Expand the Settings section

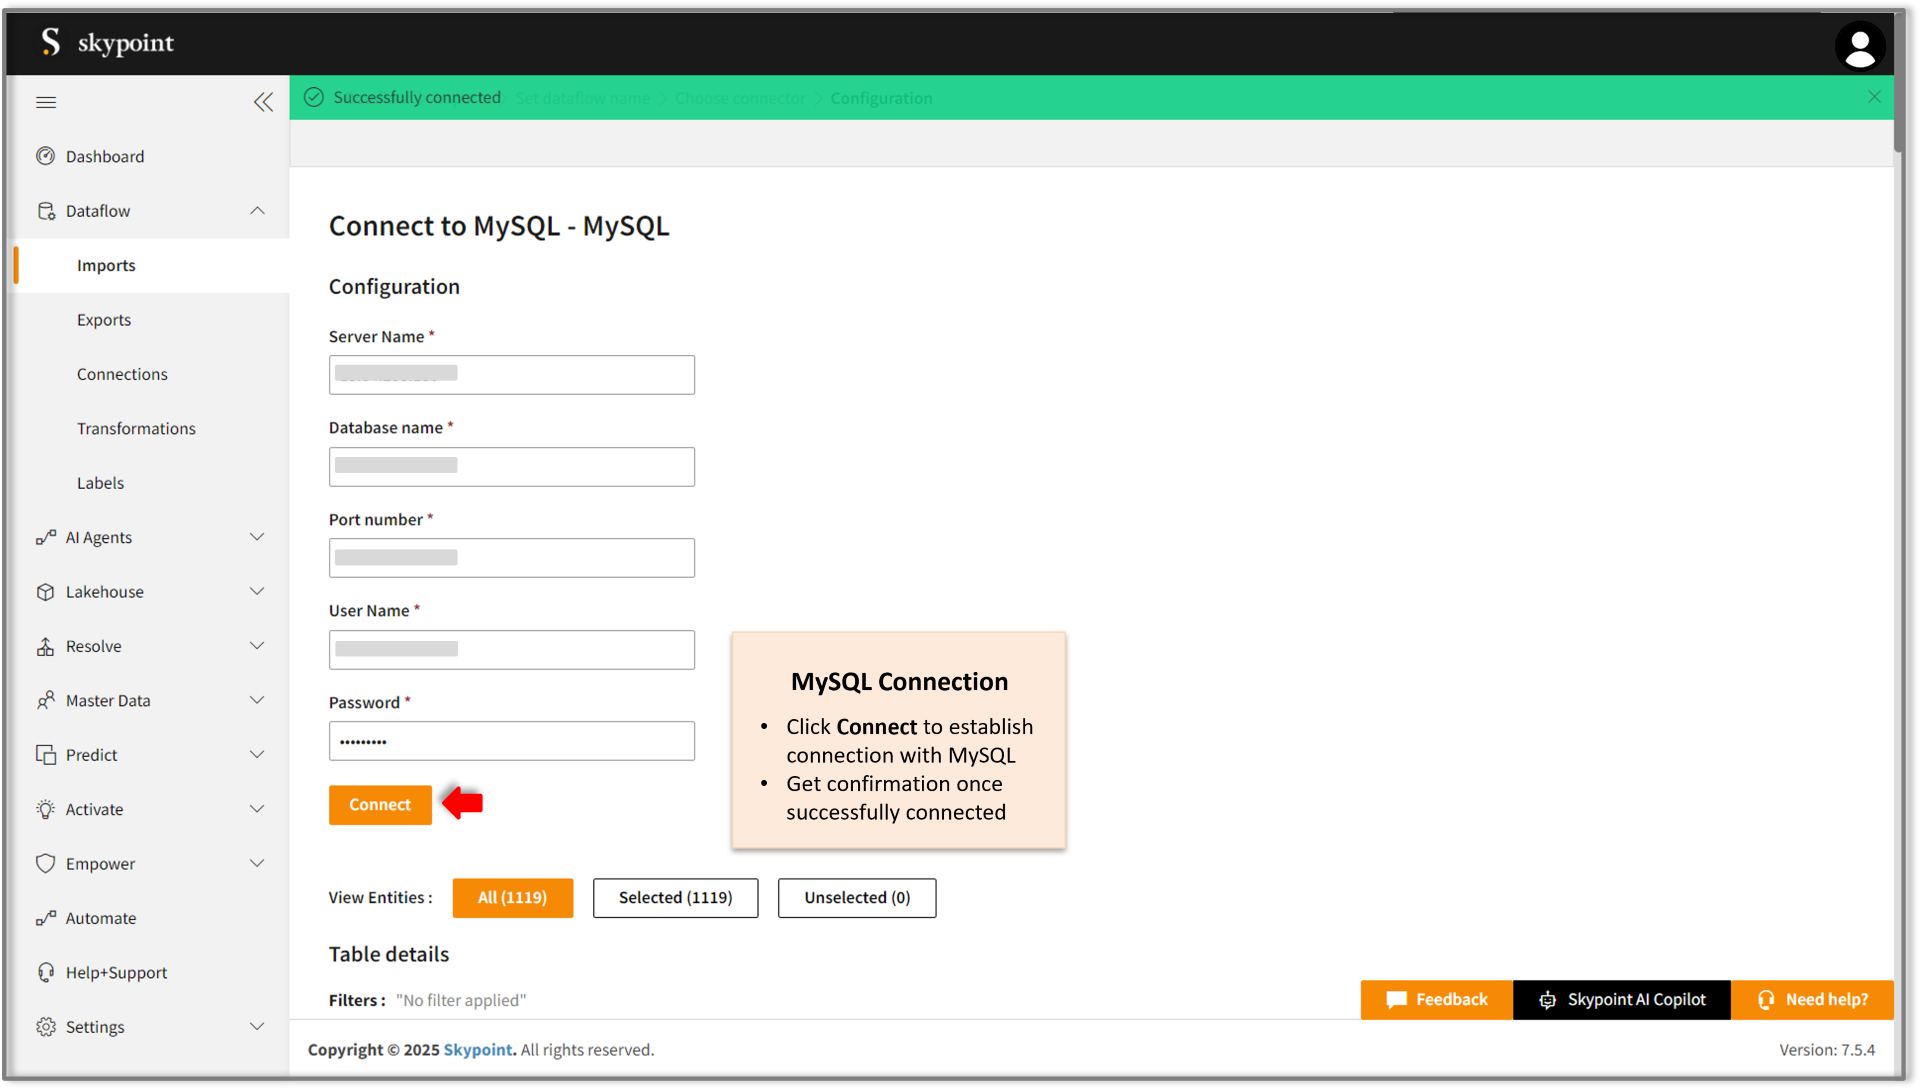tap(257, 1026)
